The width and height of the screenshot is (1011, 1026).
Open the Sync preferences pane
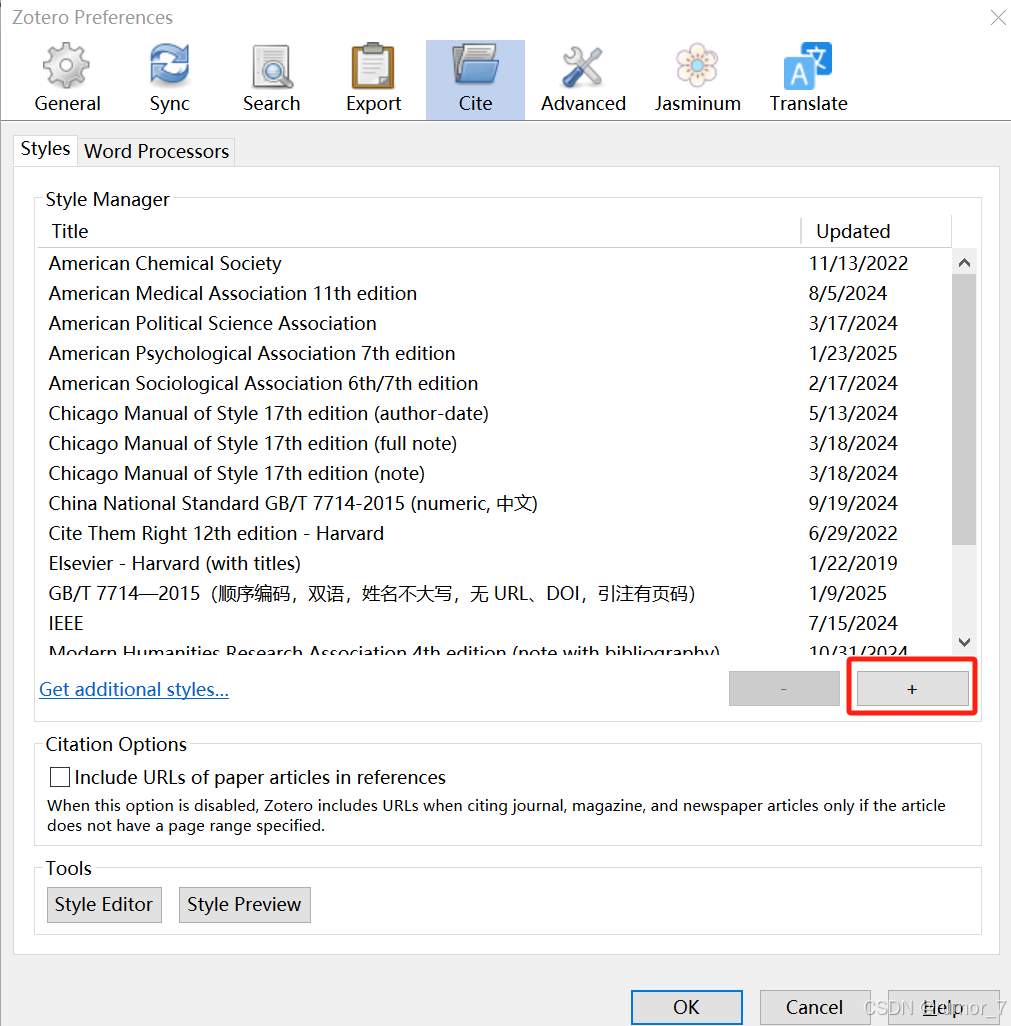point(169,79)
